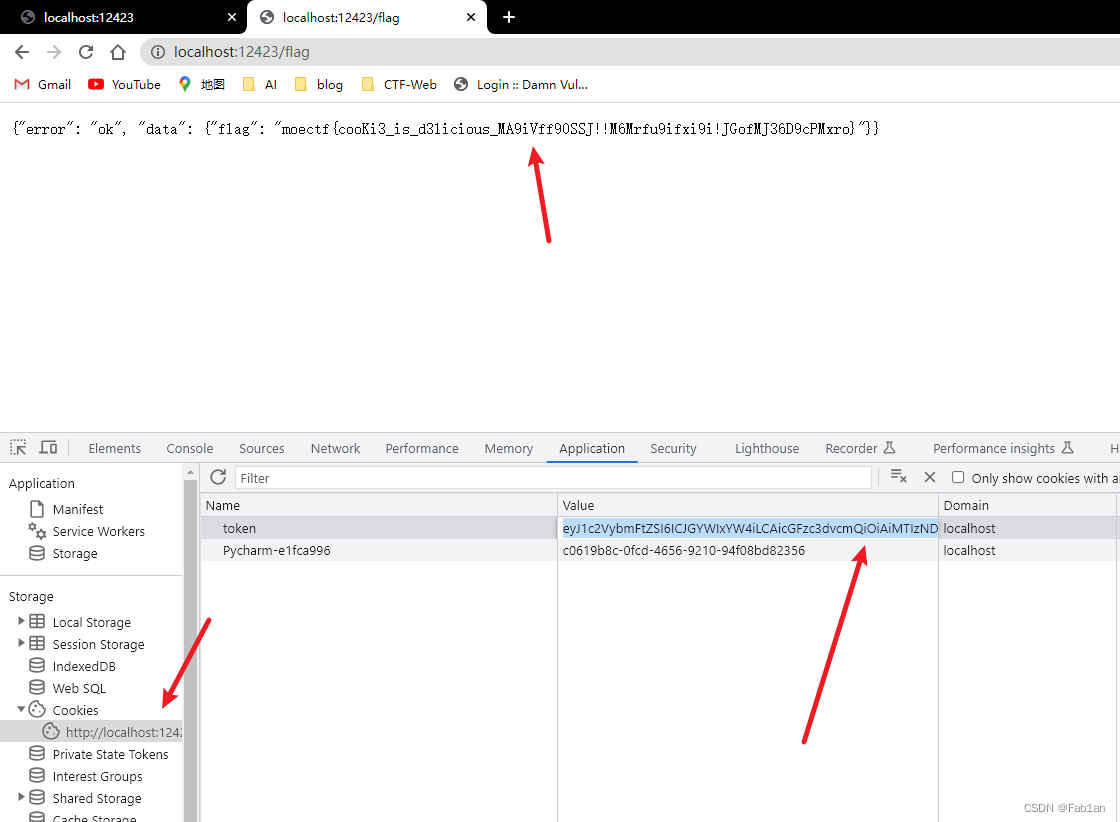Select IndexedDB in storage tree
Image resolution: width=1120 pixels, height=822 pixels.
pyautogui.click(x=84, y=666)
